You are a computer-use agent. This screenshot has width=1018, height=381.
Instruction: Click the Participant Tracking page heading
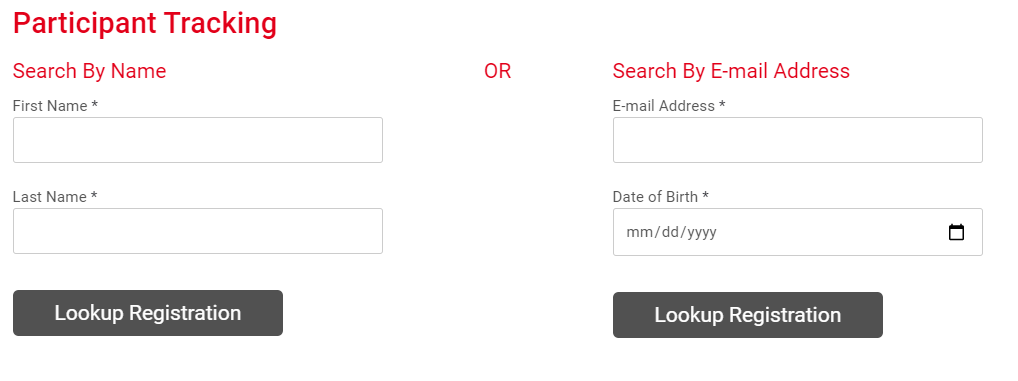145,24
